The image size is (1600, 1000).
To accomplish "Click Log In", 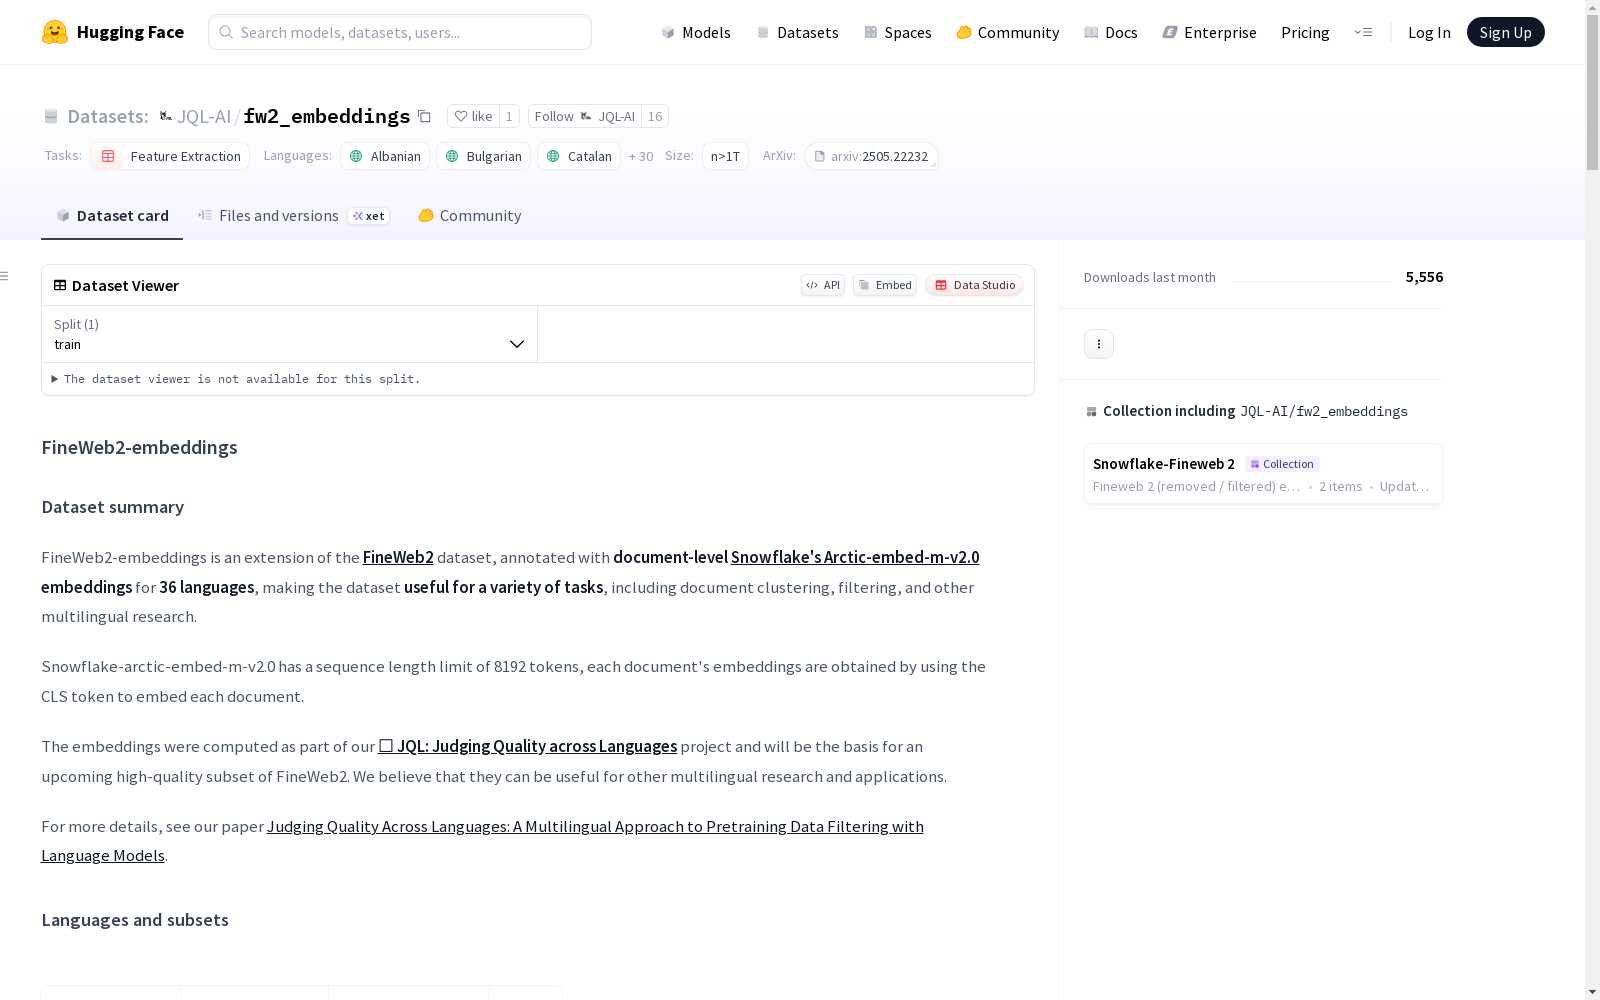I will pos(1429,32).
